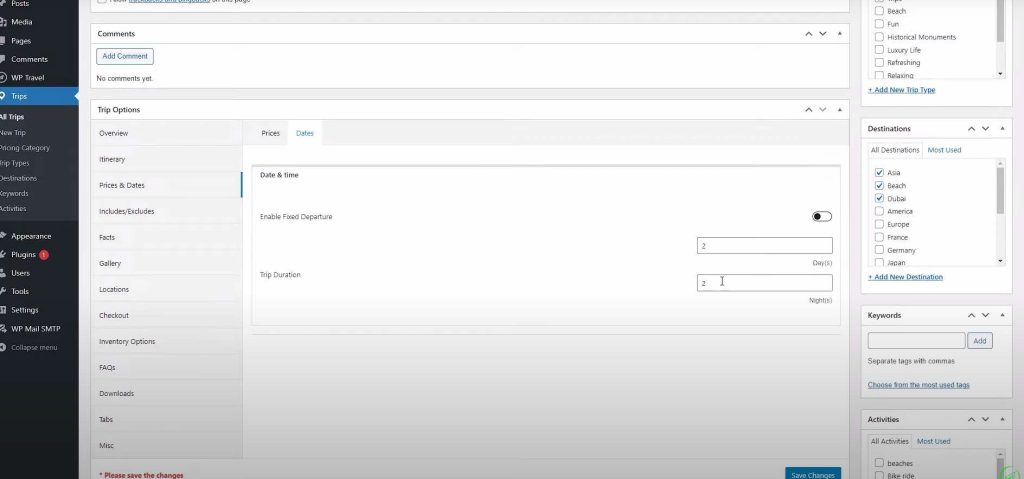Screen dimensions: 1024x479
Task: Open the Tools menu
Action: (20, 291)
